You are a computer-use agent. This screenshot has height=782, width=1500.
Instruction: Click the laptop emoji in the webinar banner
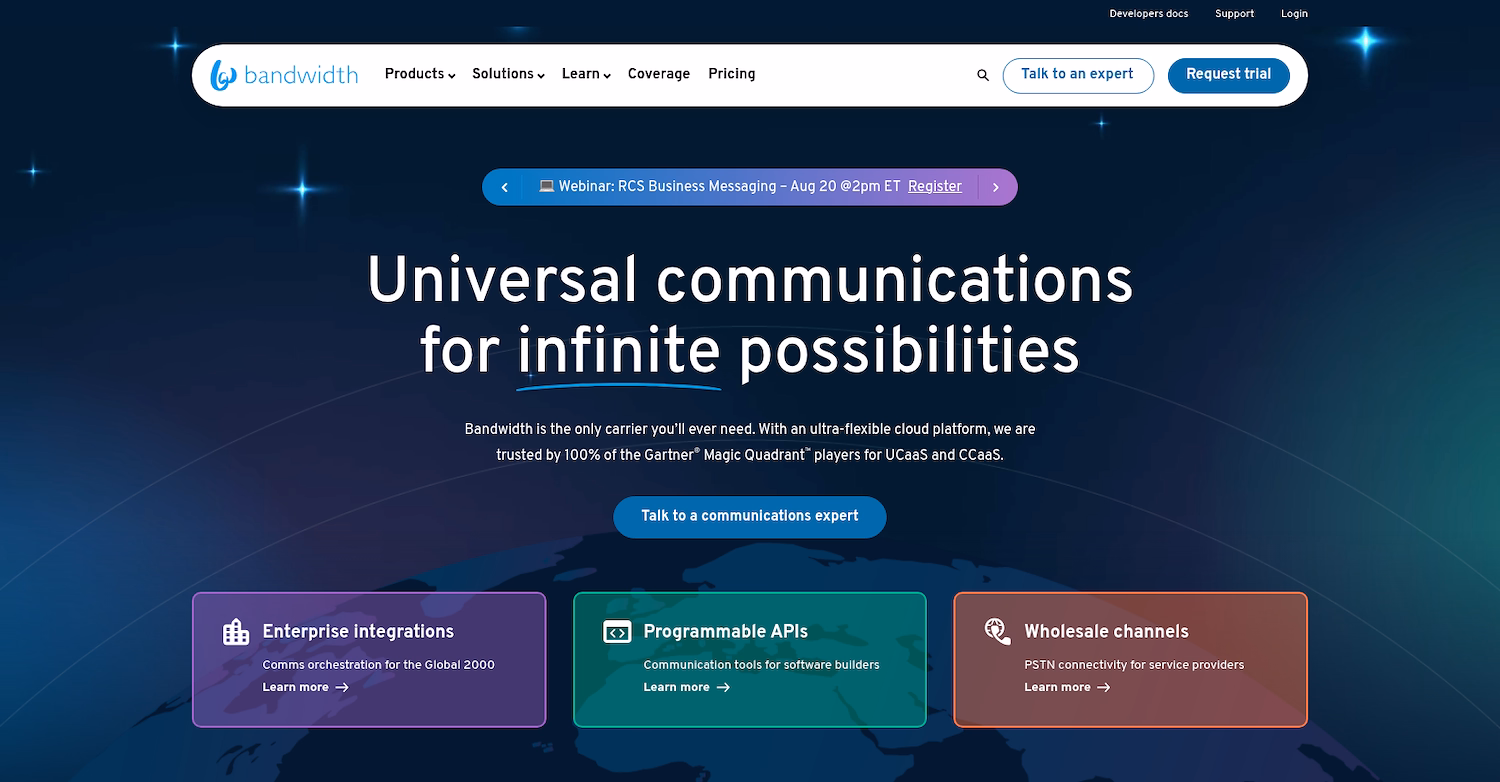[x=546, y=186]
